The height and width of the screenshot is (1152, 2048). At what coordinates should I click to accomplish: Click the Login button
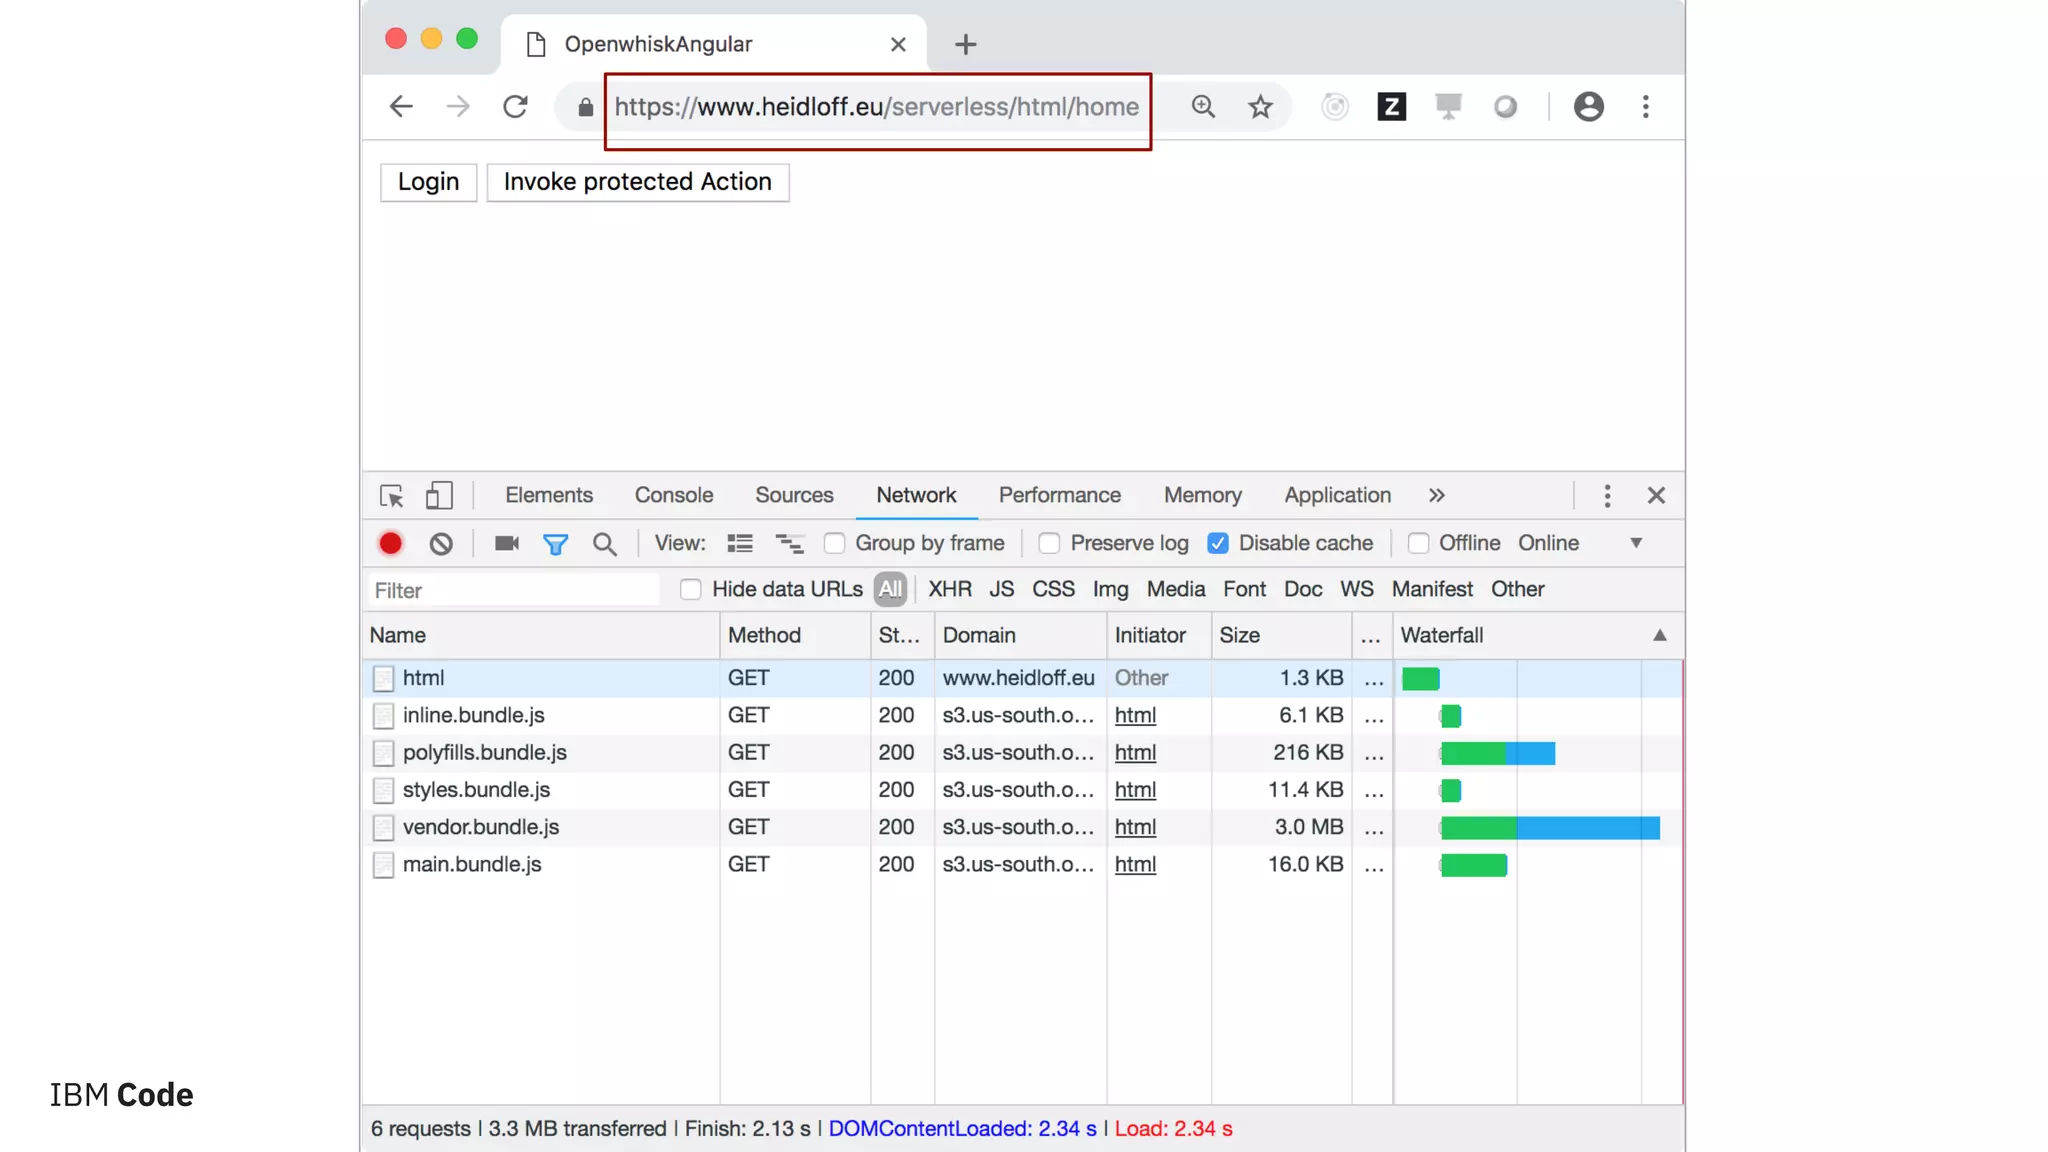coord(428,182)
